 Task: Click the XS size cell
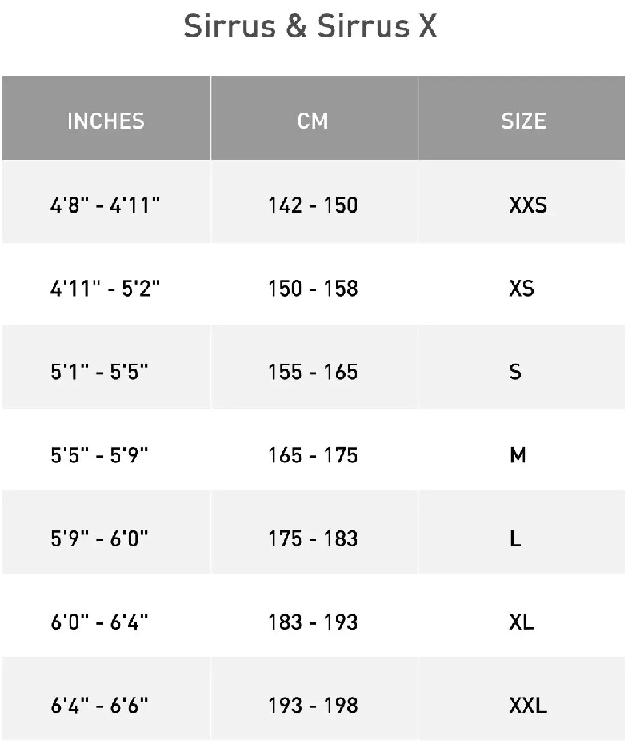[522, 285]
